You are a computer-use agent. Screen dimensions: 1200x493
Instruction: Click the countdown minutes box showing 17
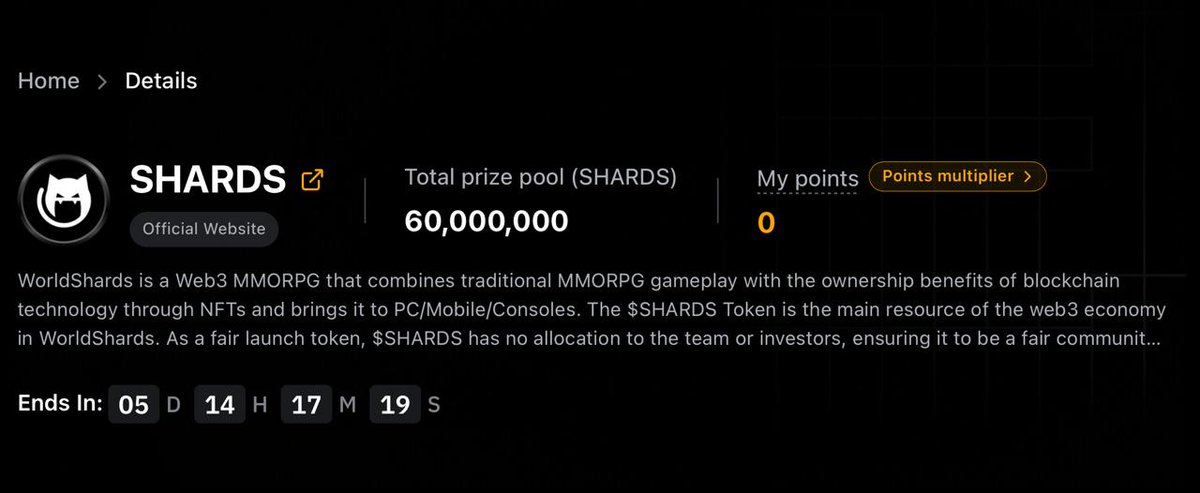point(307,405)
